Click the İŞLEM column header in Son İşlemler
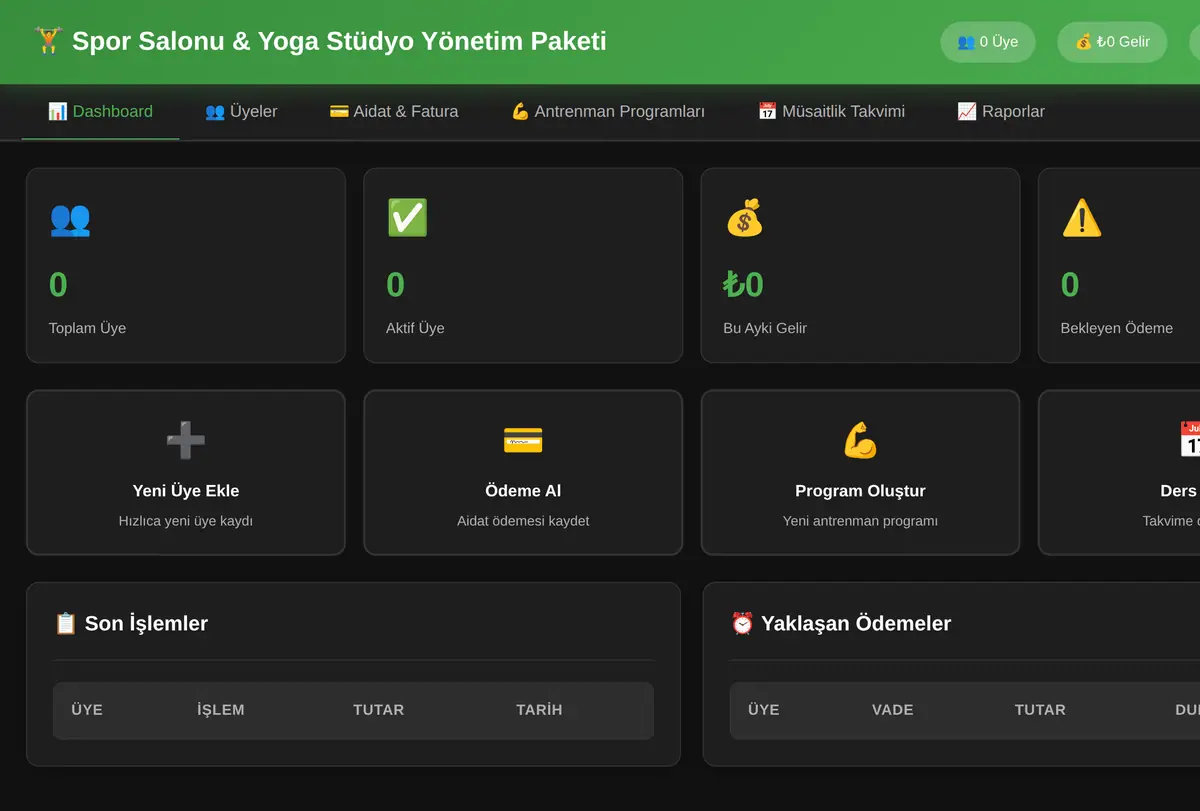1200x811 pixels. click(221, 710)
